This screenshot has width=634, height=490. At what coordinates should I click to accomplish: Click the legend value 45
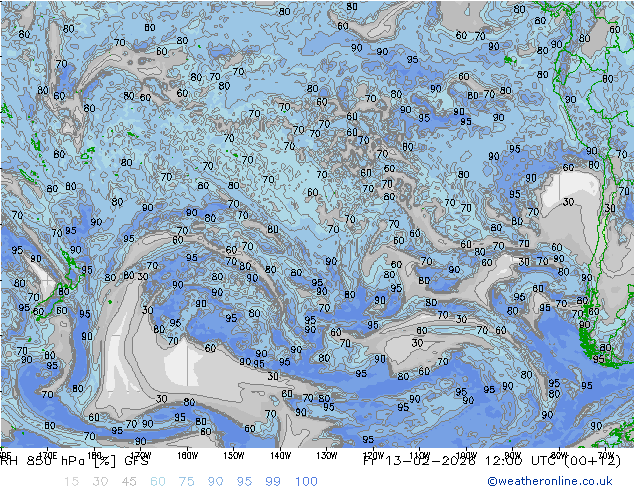click(x=129, y=481)
